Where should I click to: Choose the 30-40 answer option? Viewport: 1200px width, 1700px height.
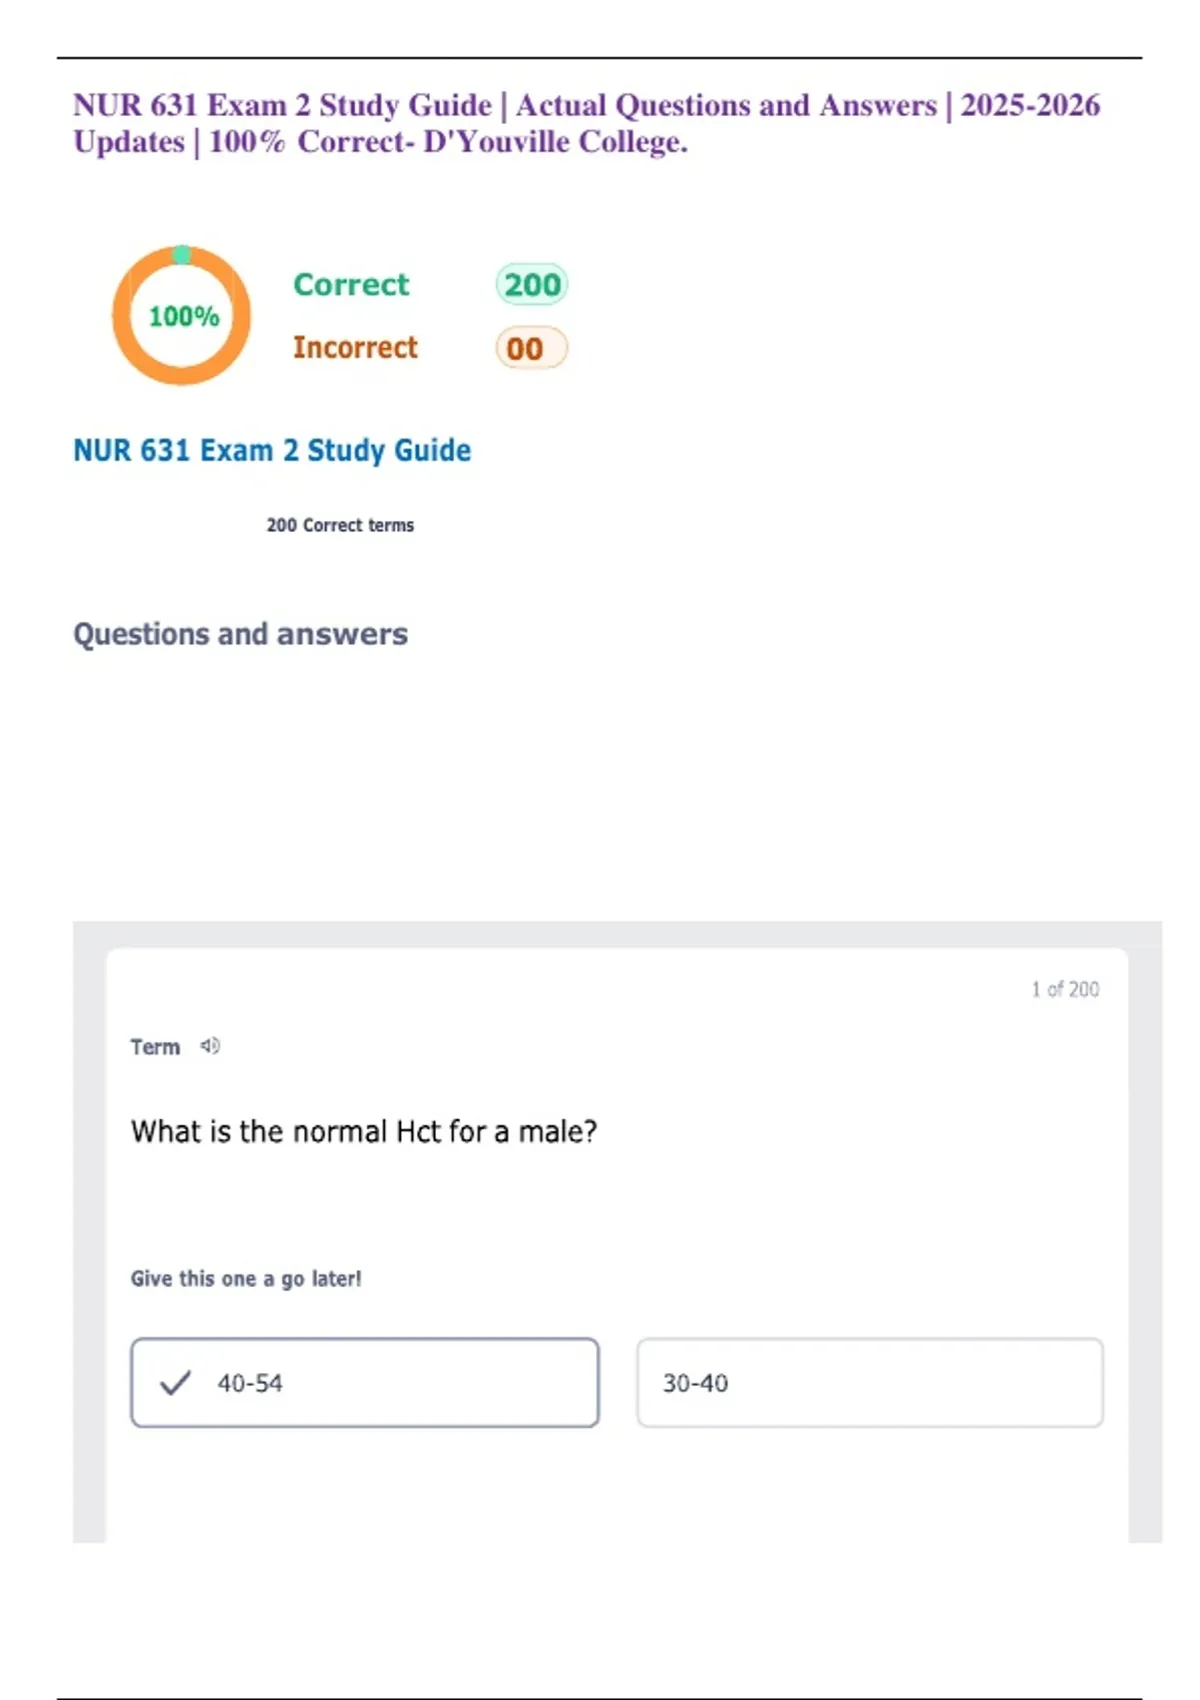pos(870,1383)
